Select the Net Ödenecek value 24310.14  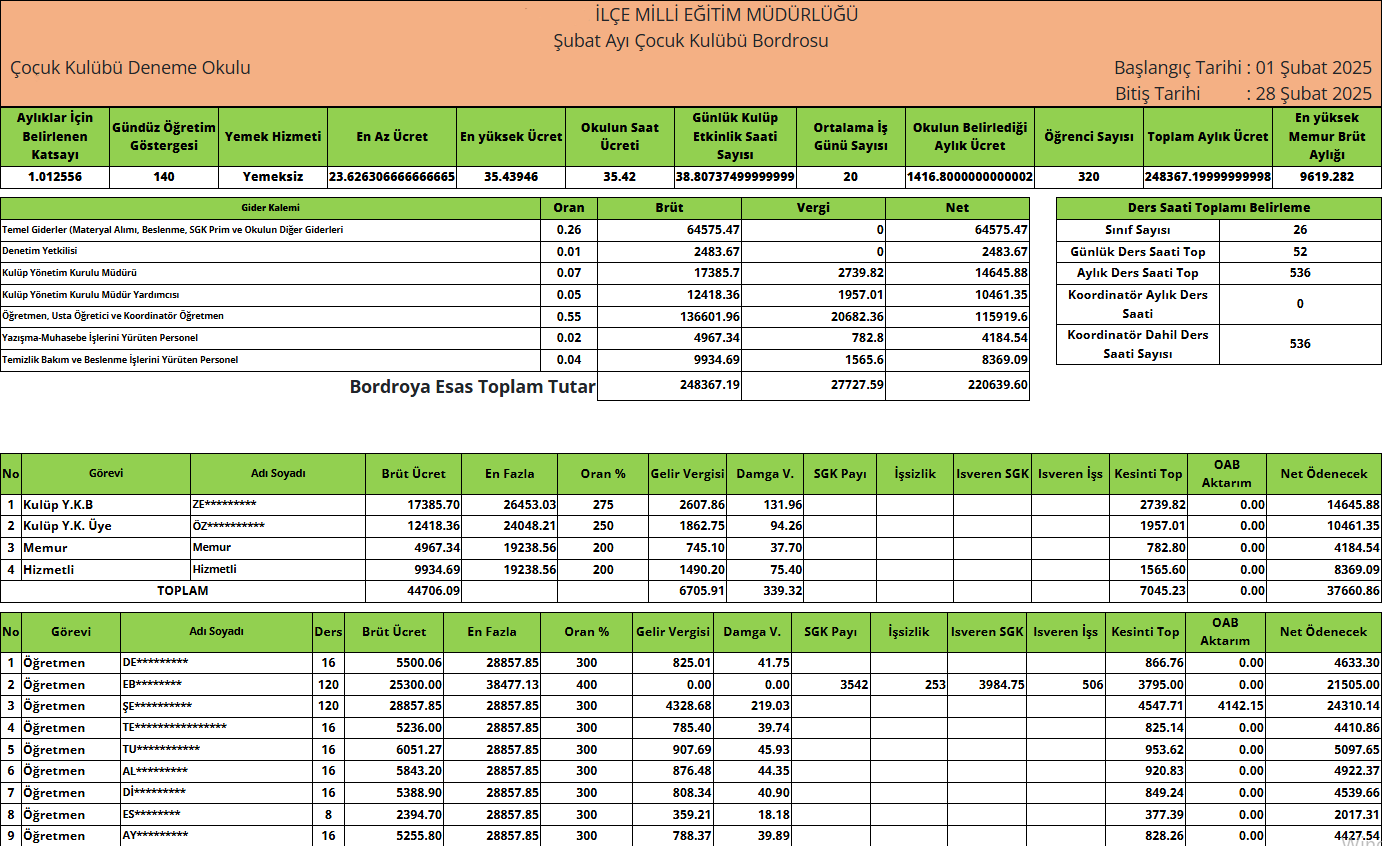(x=1352, y=706)
